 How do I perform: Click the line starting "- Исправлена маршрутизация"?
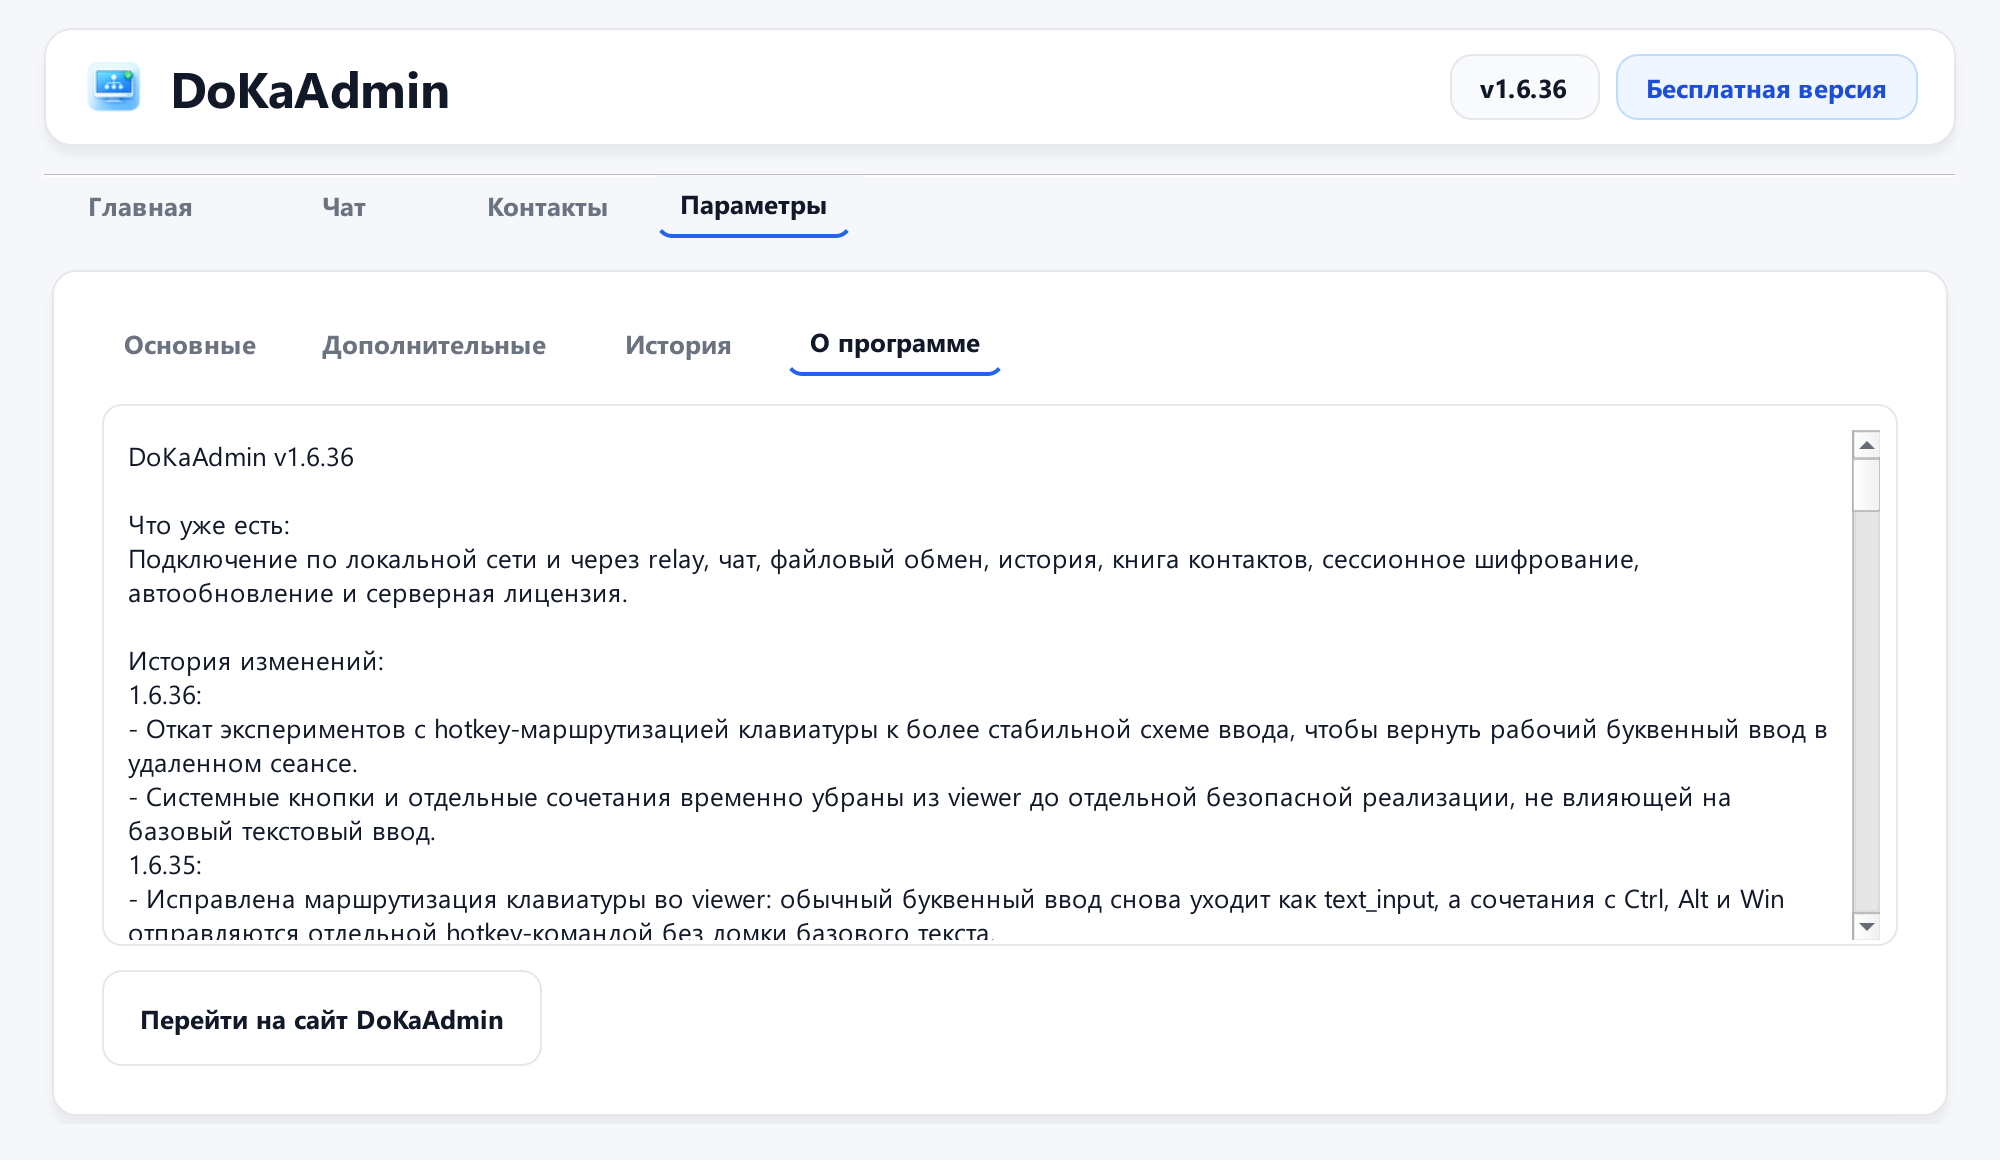click(x=956, y=899)
